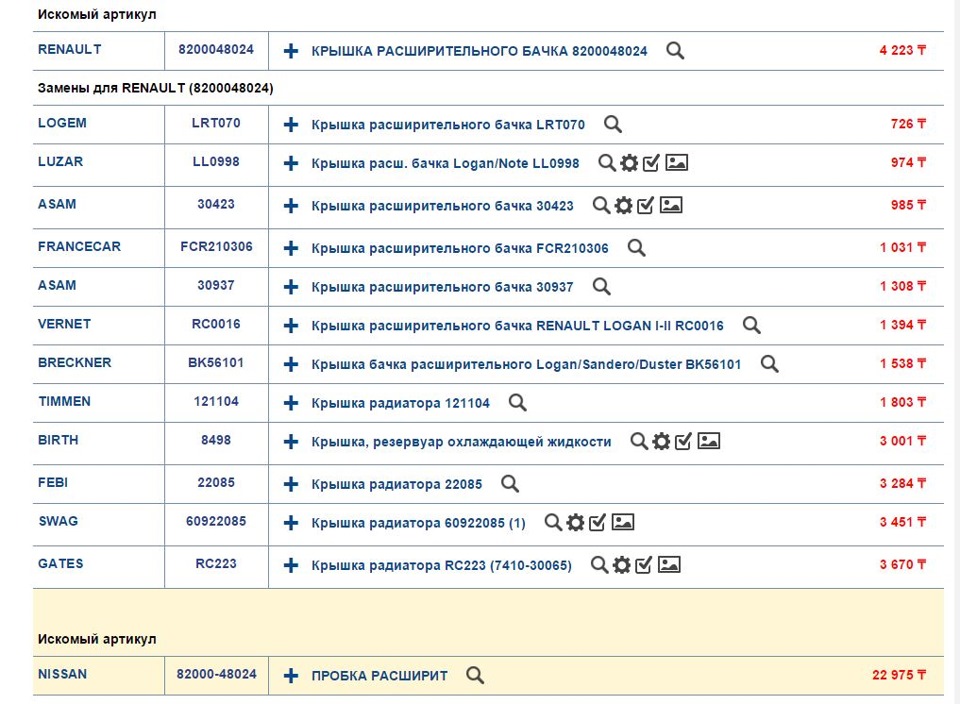Screen dimensions: 960x704
Task: Open Крышка расширительного бачка LRT070 link
Action: 448,125
